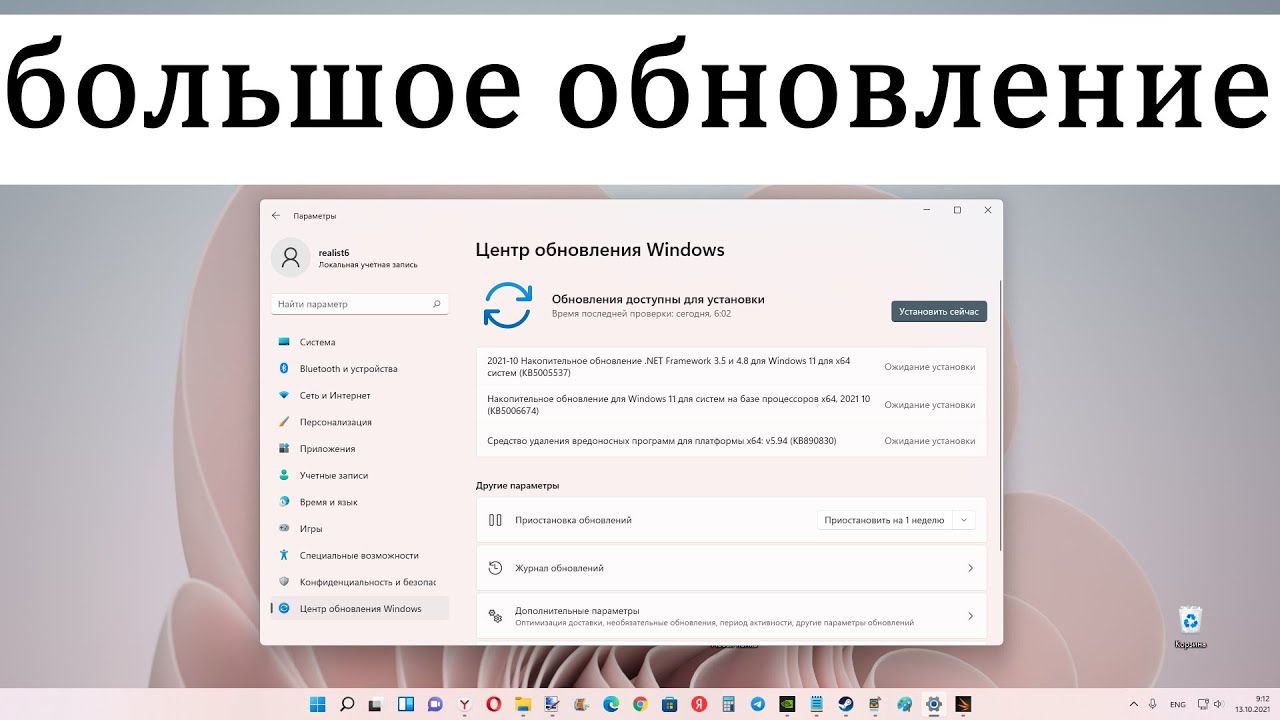Click the KB890830 malware removal tool entry
The height and width of the screenshot is (720, 1280).
(x=731, y=440)
